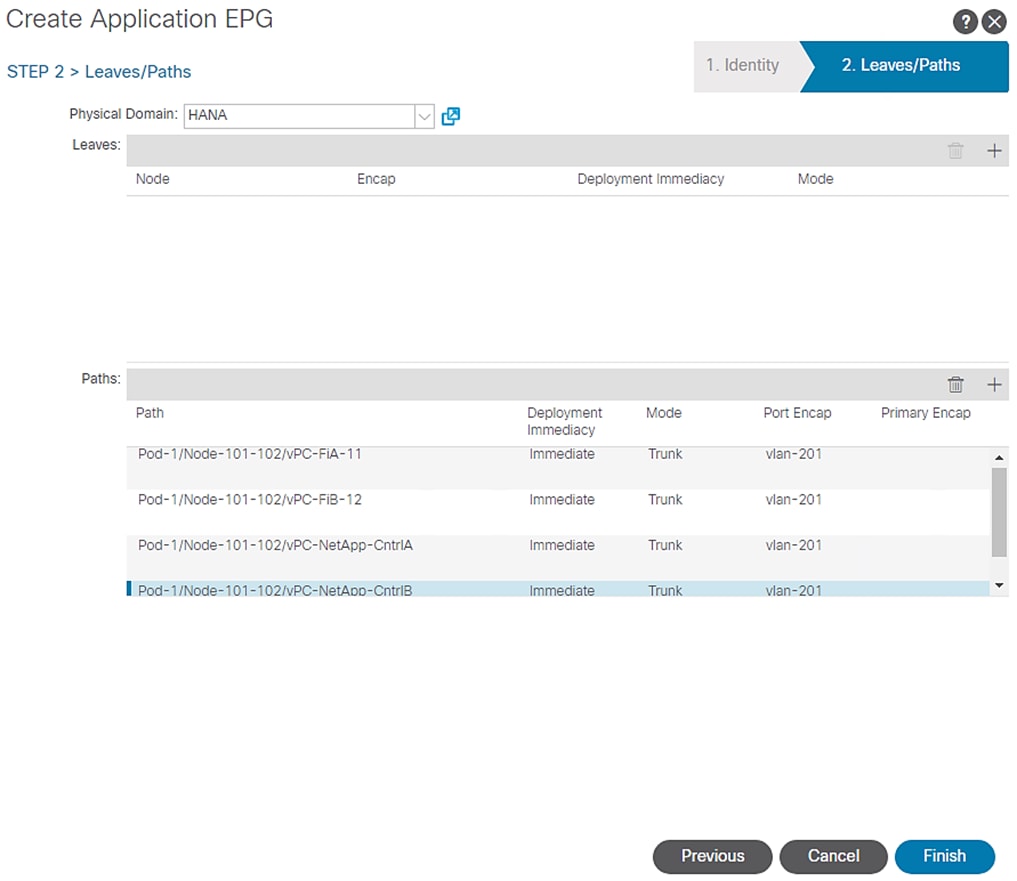Click the Finish button
Viewport: 1017px width, 881px height.
click(x=944, y=856)
